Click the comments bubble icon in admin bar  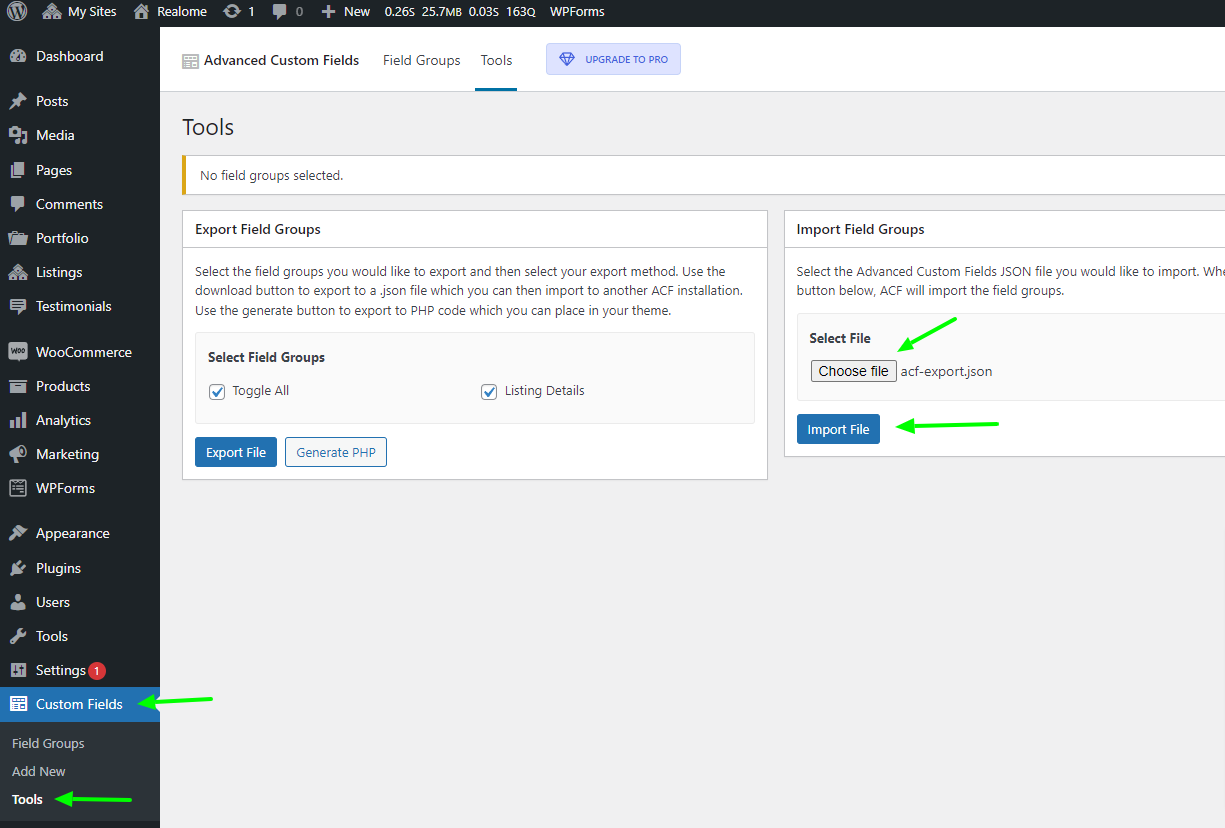click(x=279, y=12)
